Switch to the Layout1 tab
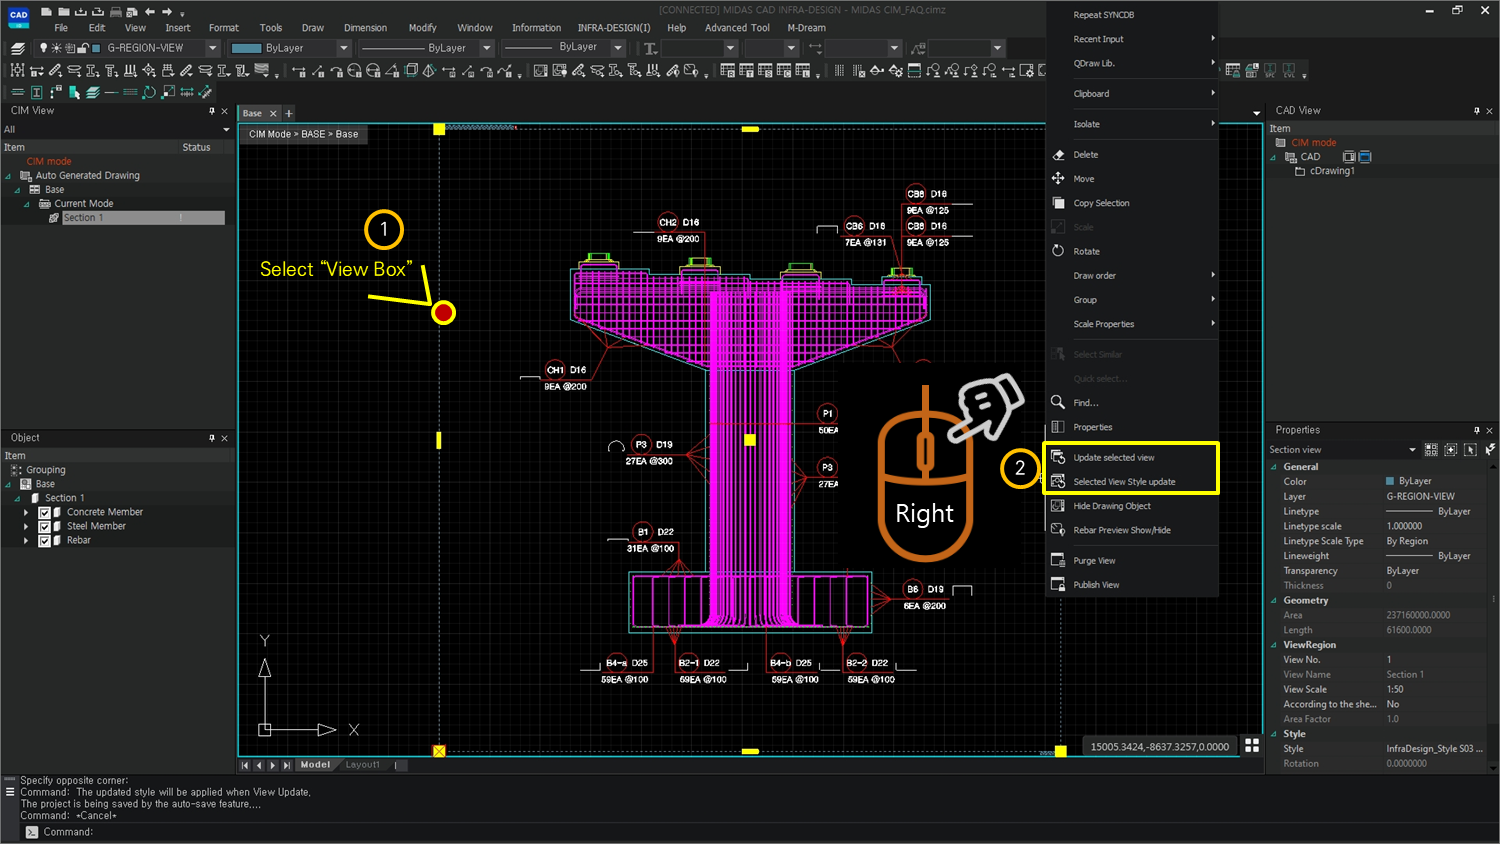This screenshot has height=844, width=1500. click(x=362, y=764)
